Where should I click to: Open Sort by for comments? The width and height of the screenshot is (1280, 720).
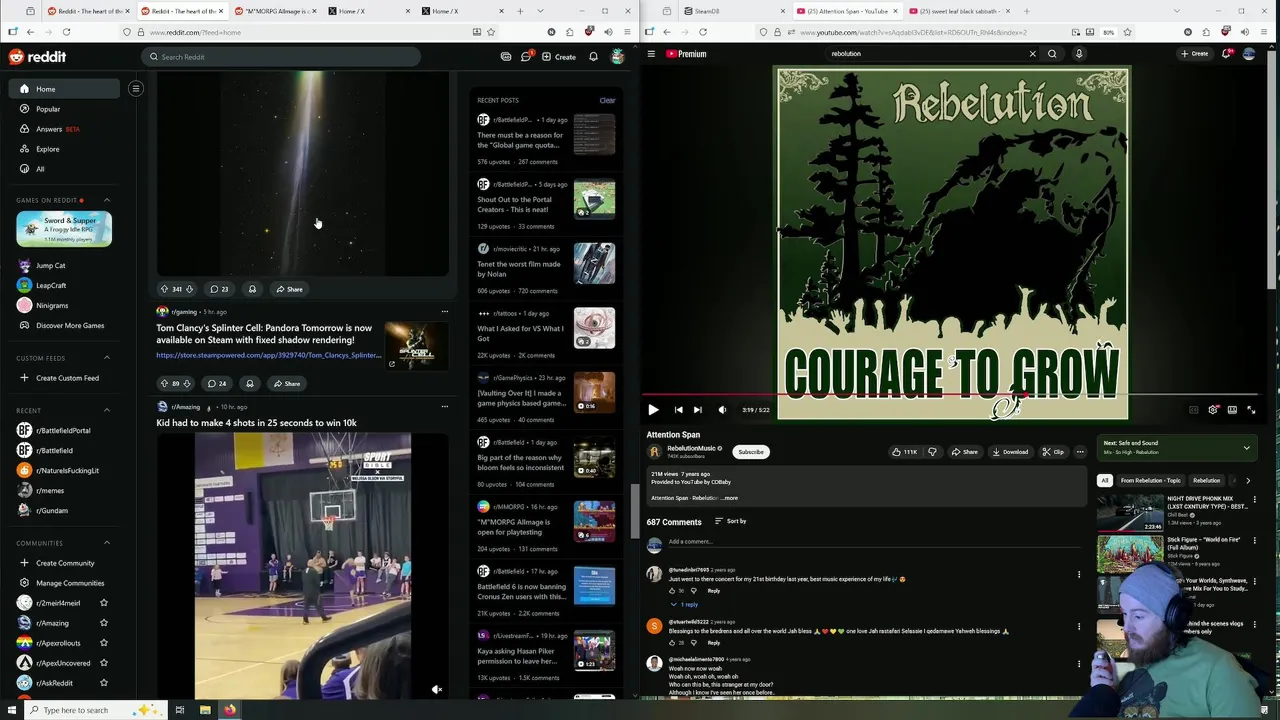pos(730,521)
